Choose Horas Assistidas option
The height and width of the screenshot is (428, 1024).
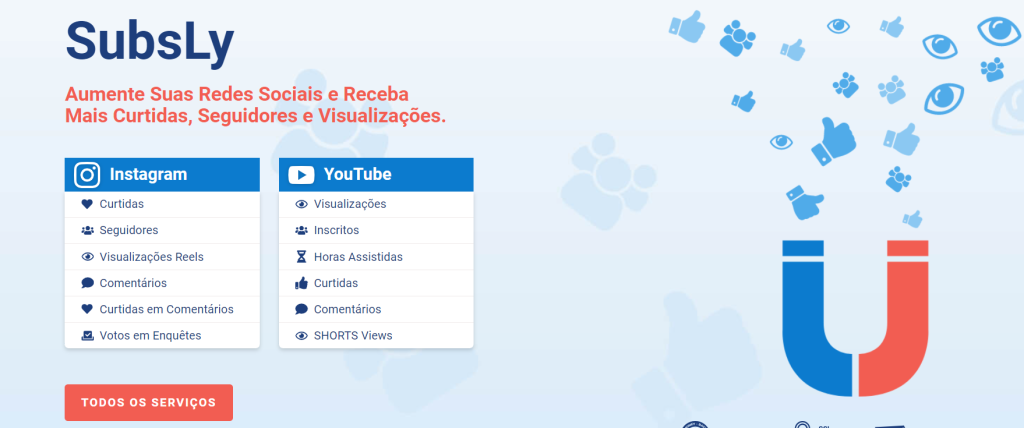pos(376,257)
